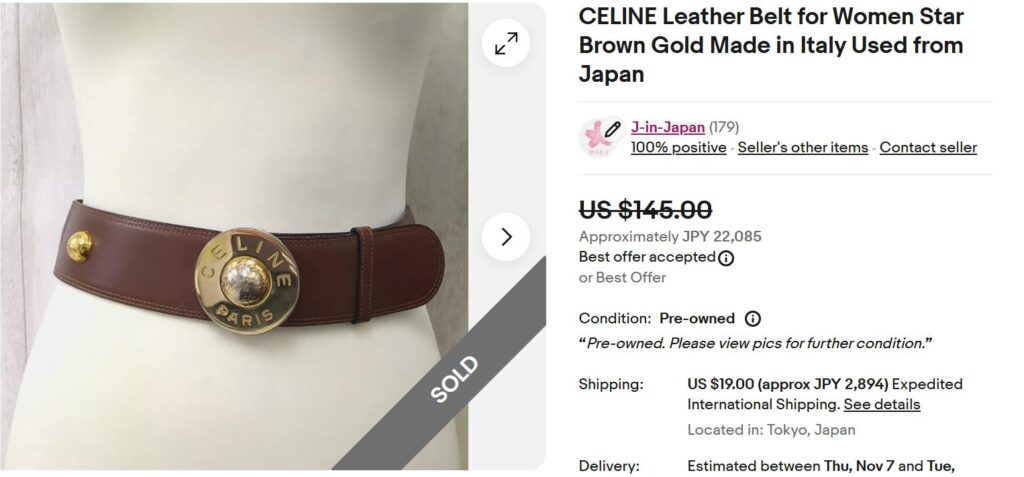Click the Approximately JPY 22,085 text
Screen dimensions: 1024x477
click(670, 237)
